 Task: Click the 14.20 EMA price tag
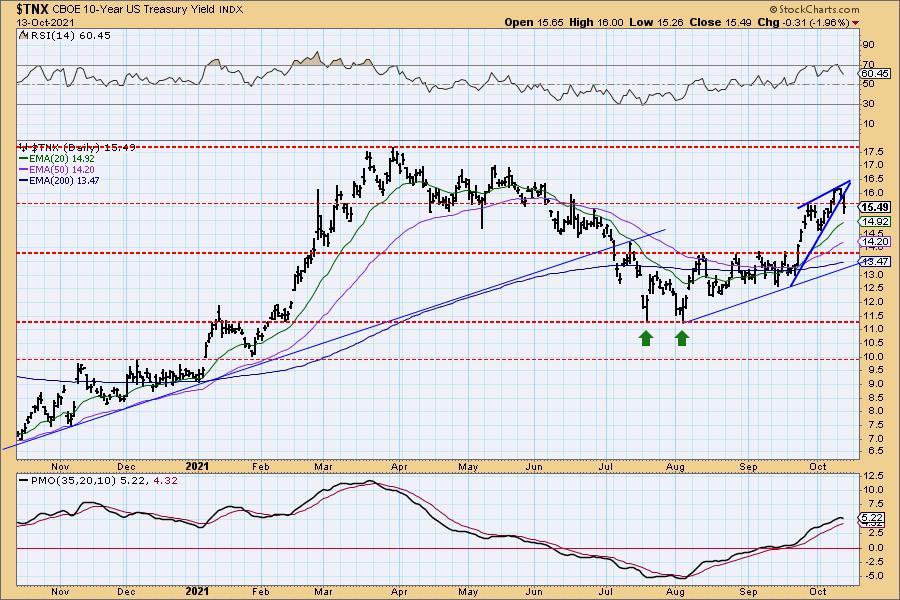pyautogui.click(x=876, y=242)
